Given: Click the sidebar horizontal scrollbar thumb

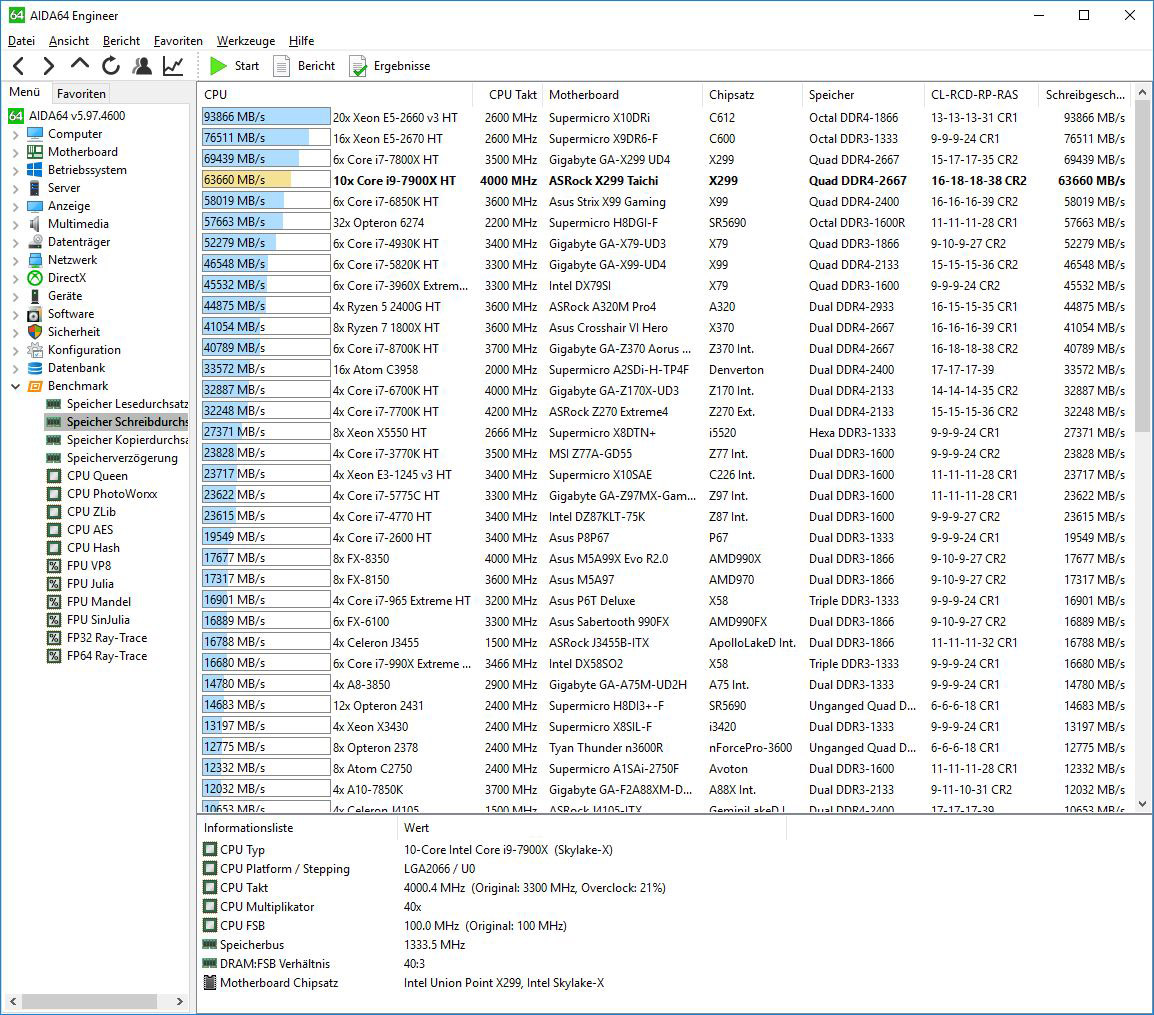Looking at the screenshot, I should pos(90,1001).
